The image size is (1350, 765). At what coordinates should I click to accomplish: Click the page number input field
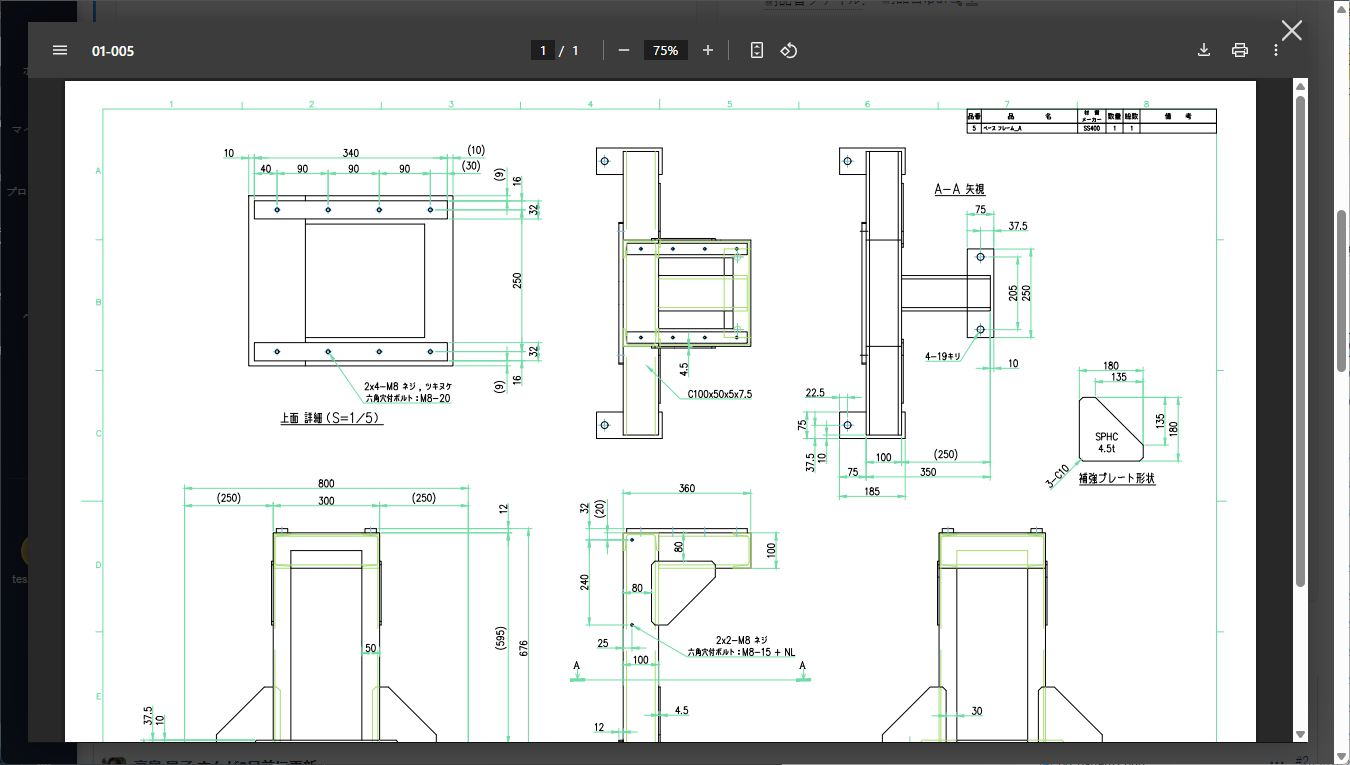pos(543,50)
